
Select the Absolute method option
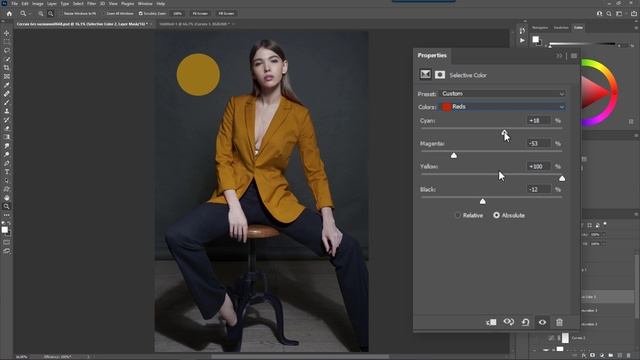509,215
